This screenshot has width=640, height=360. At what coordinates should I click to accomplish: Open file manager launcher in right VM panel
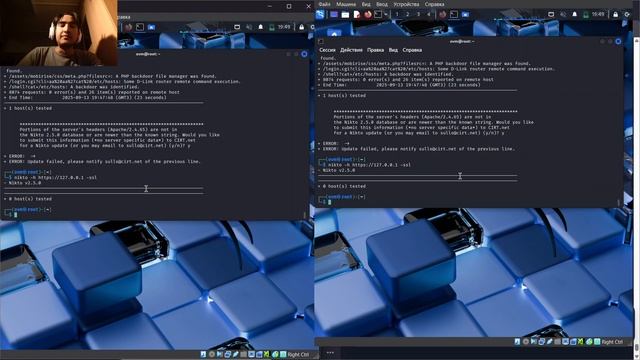[345, 14]
